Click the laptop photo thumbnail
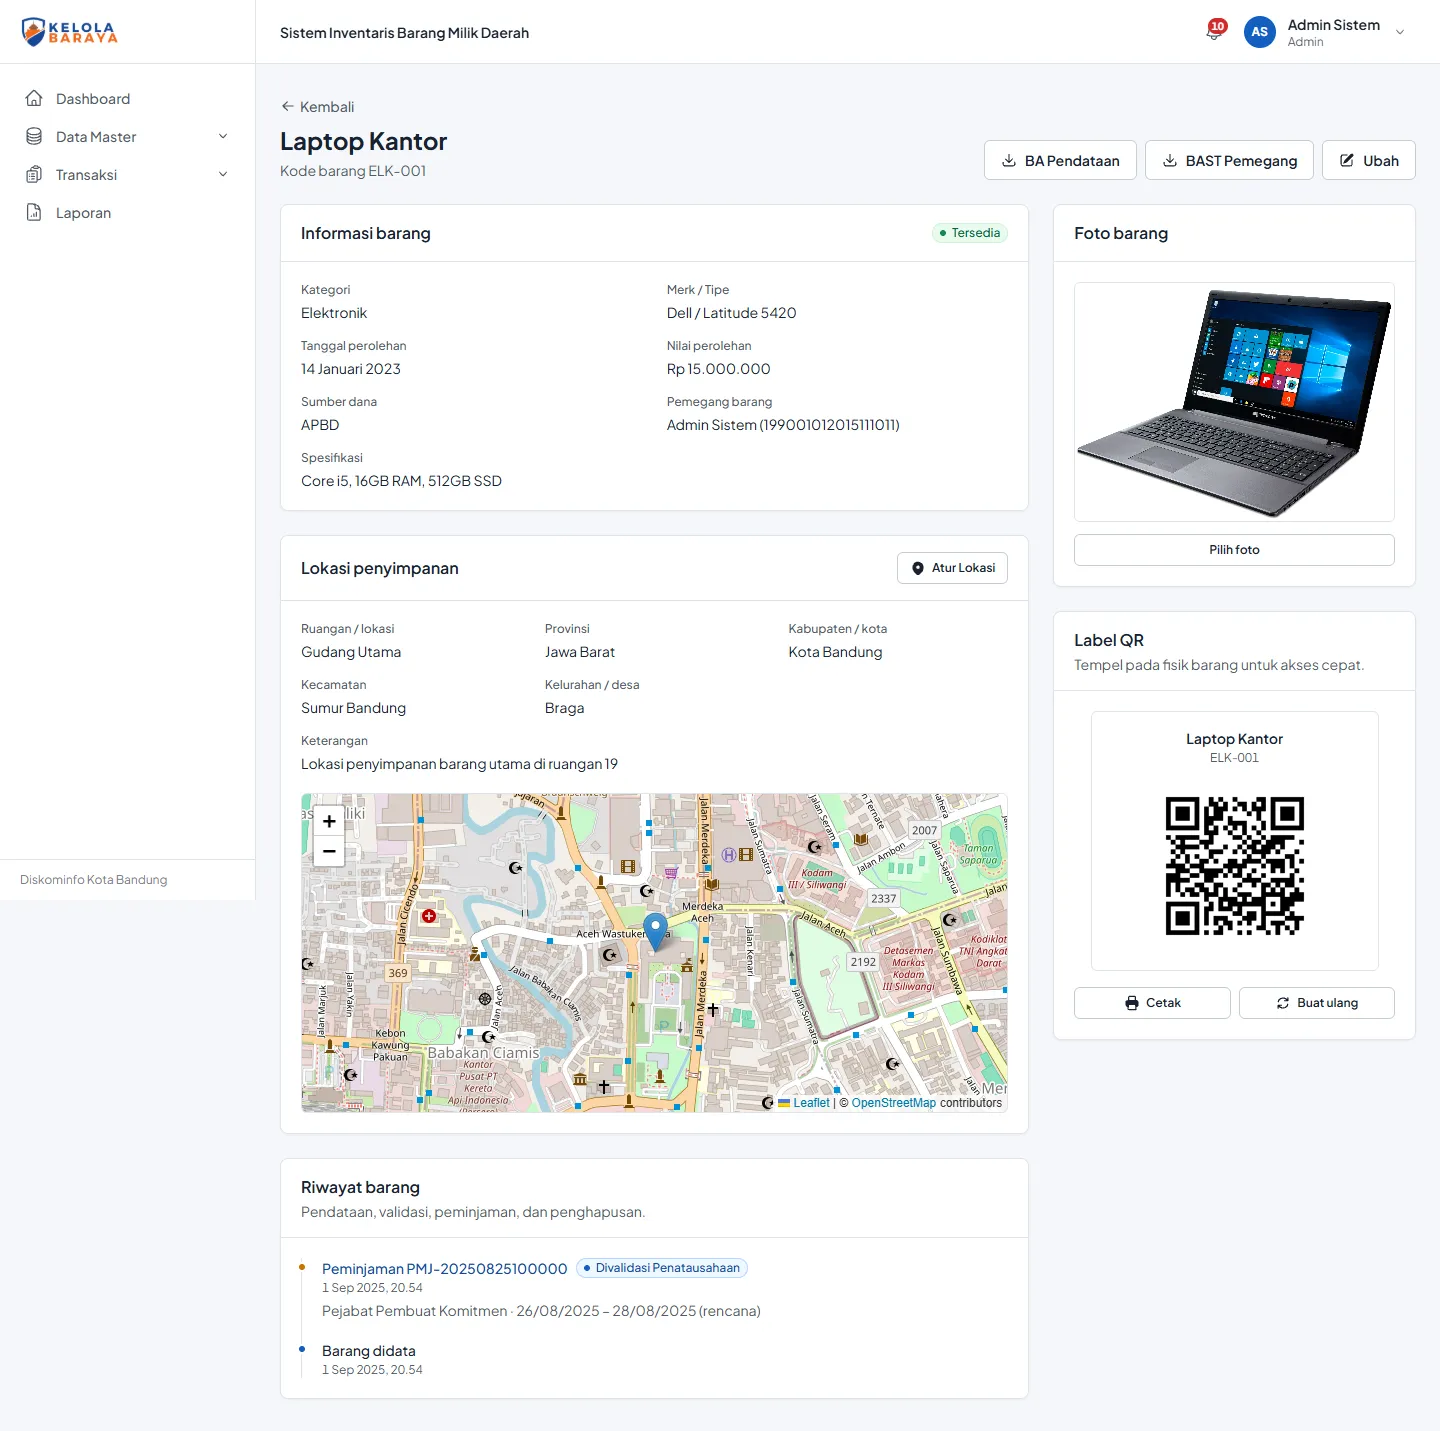This screenshot has height=1431, width=1440. (1234, 402)
